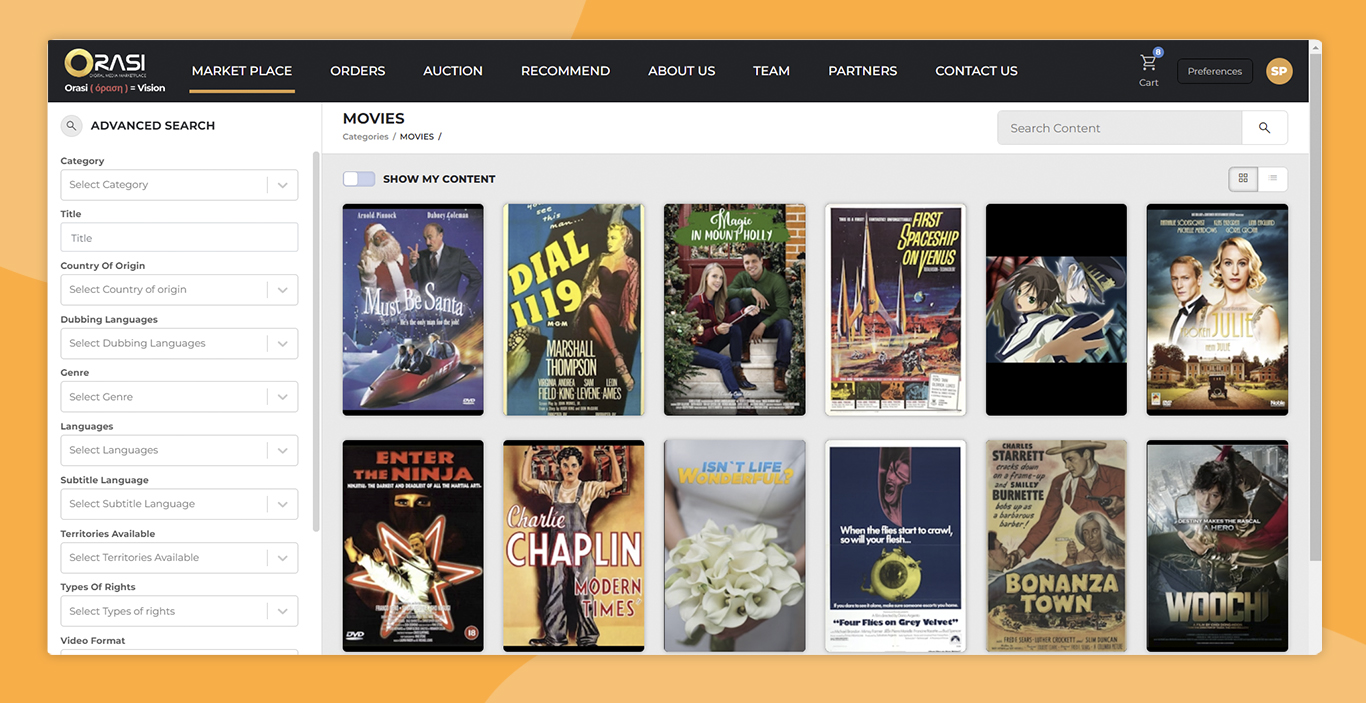Click the main page vertical scrollbar

click(1315, 306)
